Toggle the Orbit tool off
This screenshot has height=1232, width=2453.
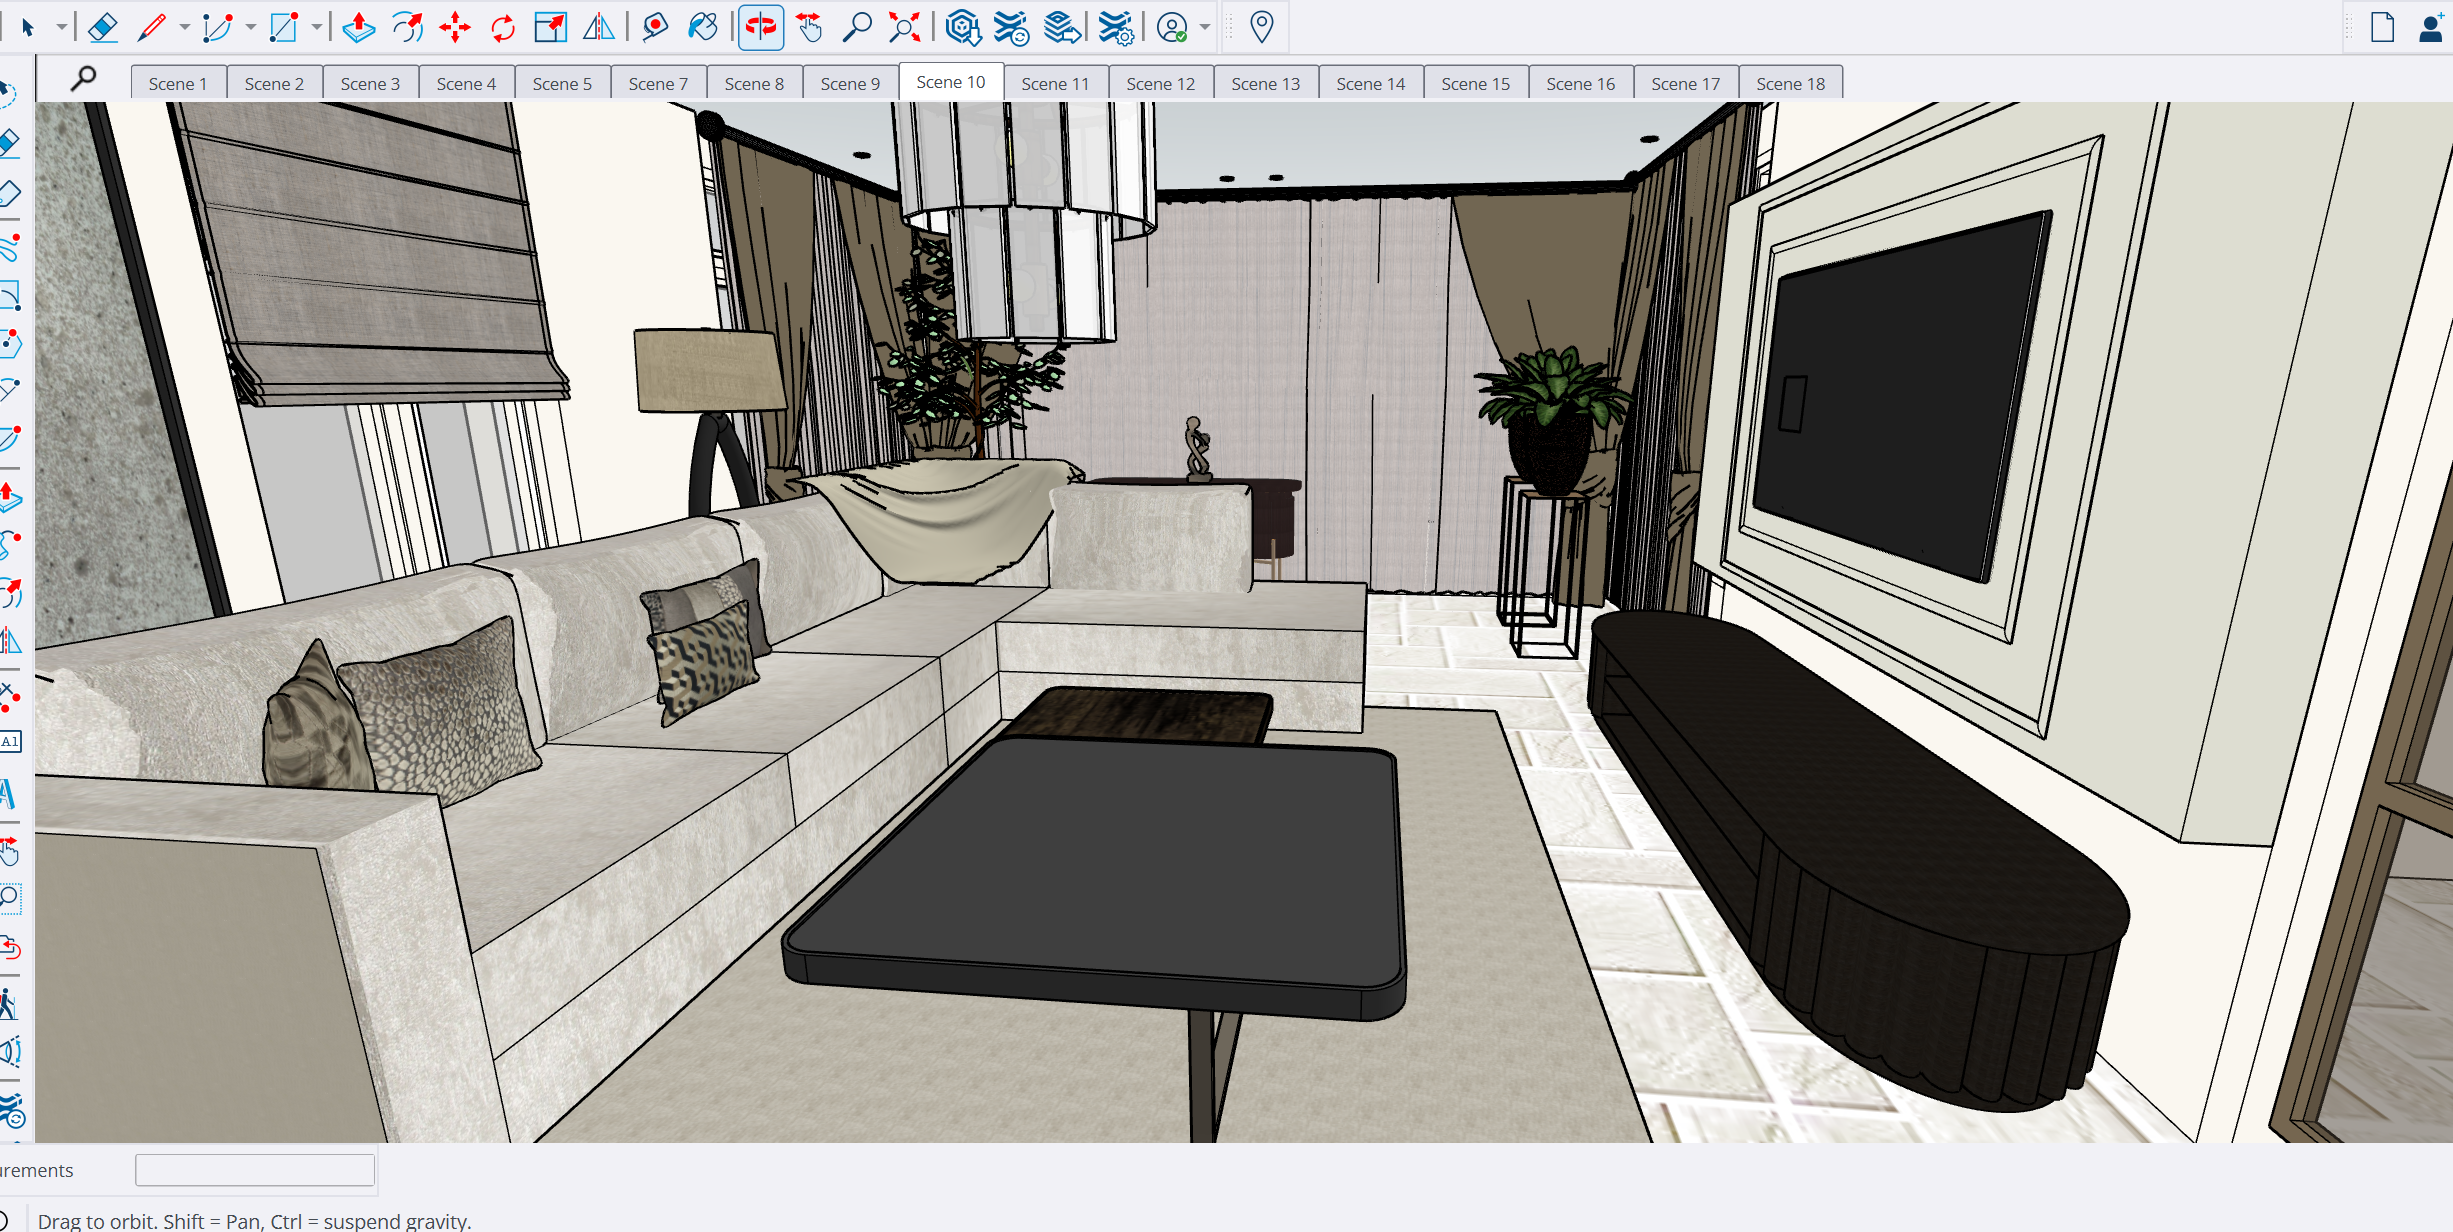click(761, 27)
